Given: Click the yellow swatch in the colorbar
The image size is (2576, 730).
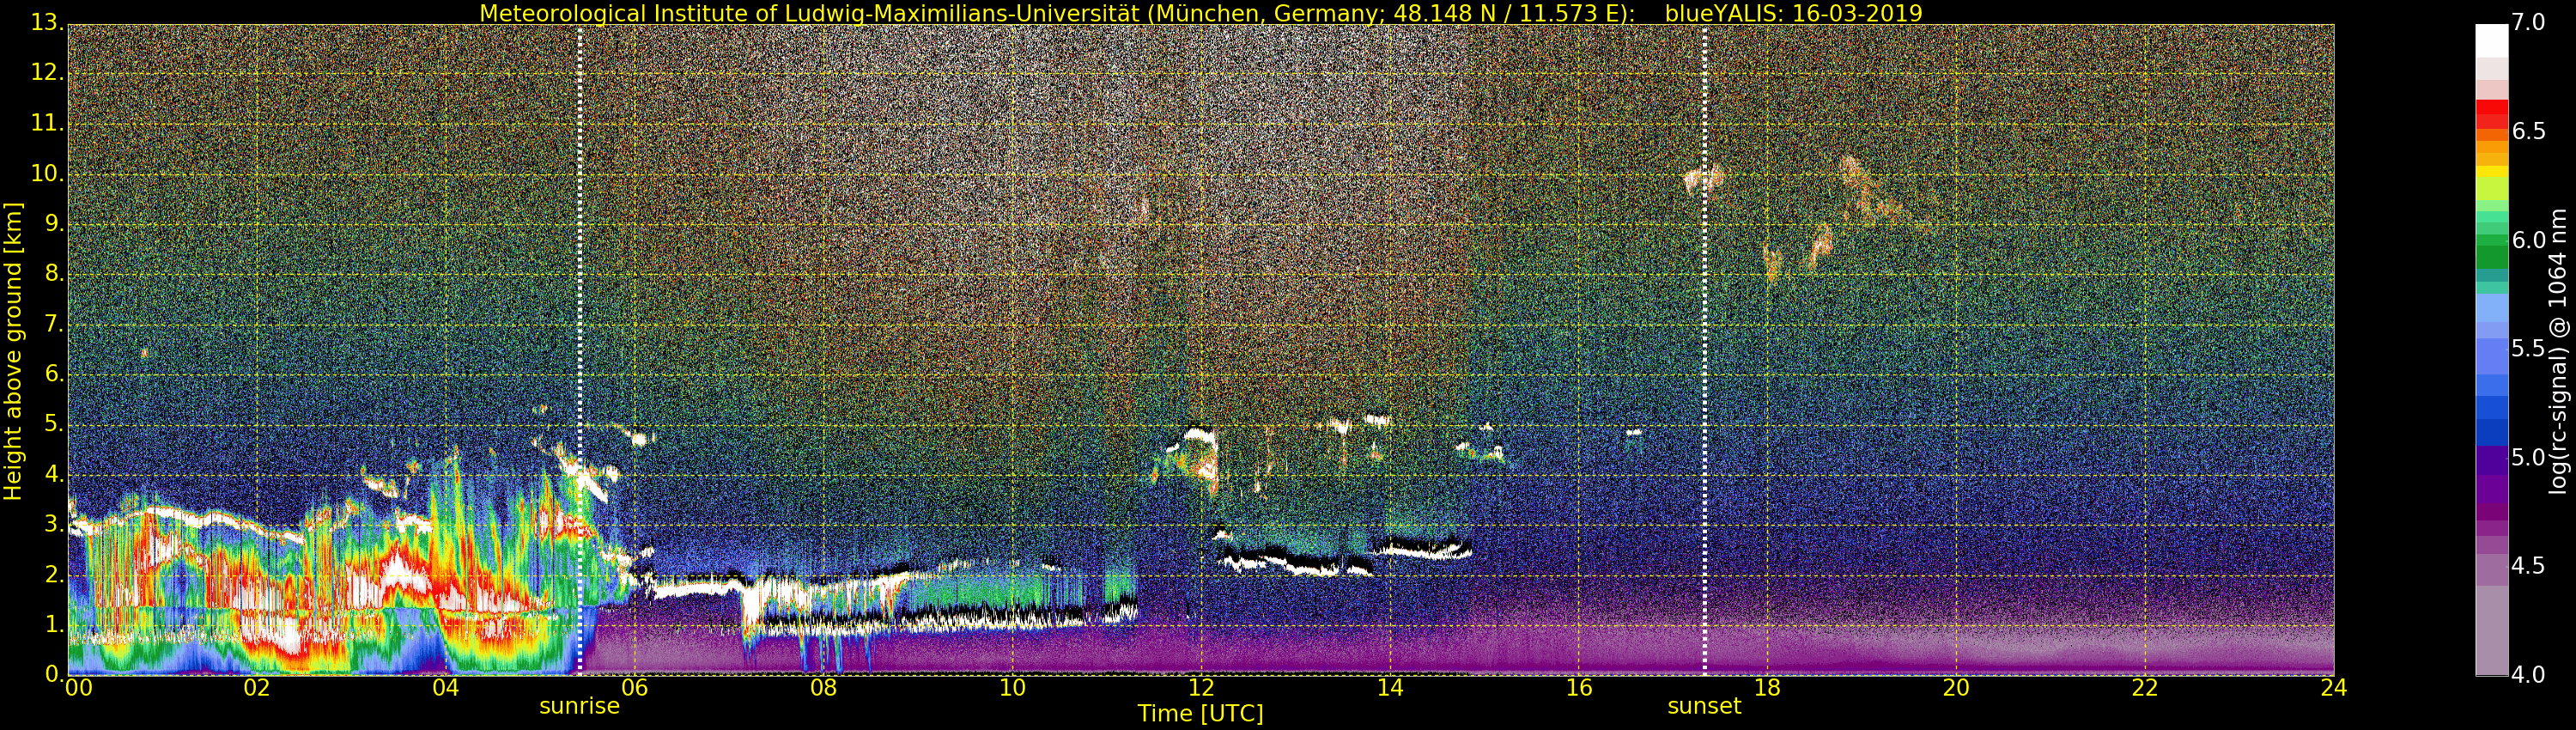Looking at the screenshot, I should pos(2491,171).
